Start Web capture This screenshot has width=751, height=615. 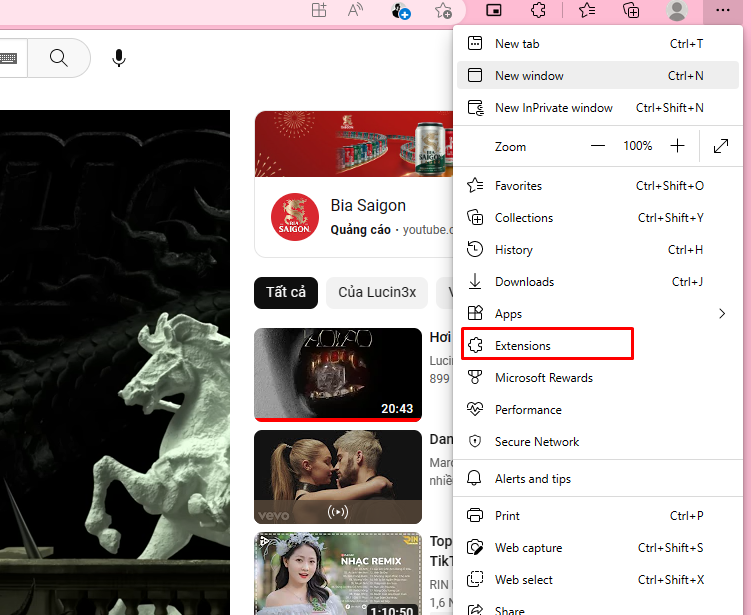coord(598,547)
